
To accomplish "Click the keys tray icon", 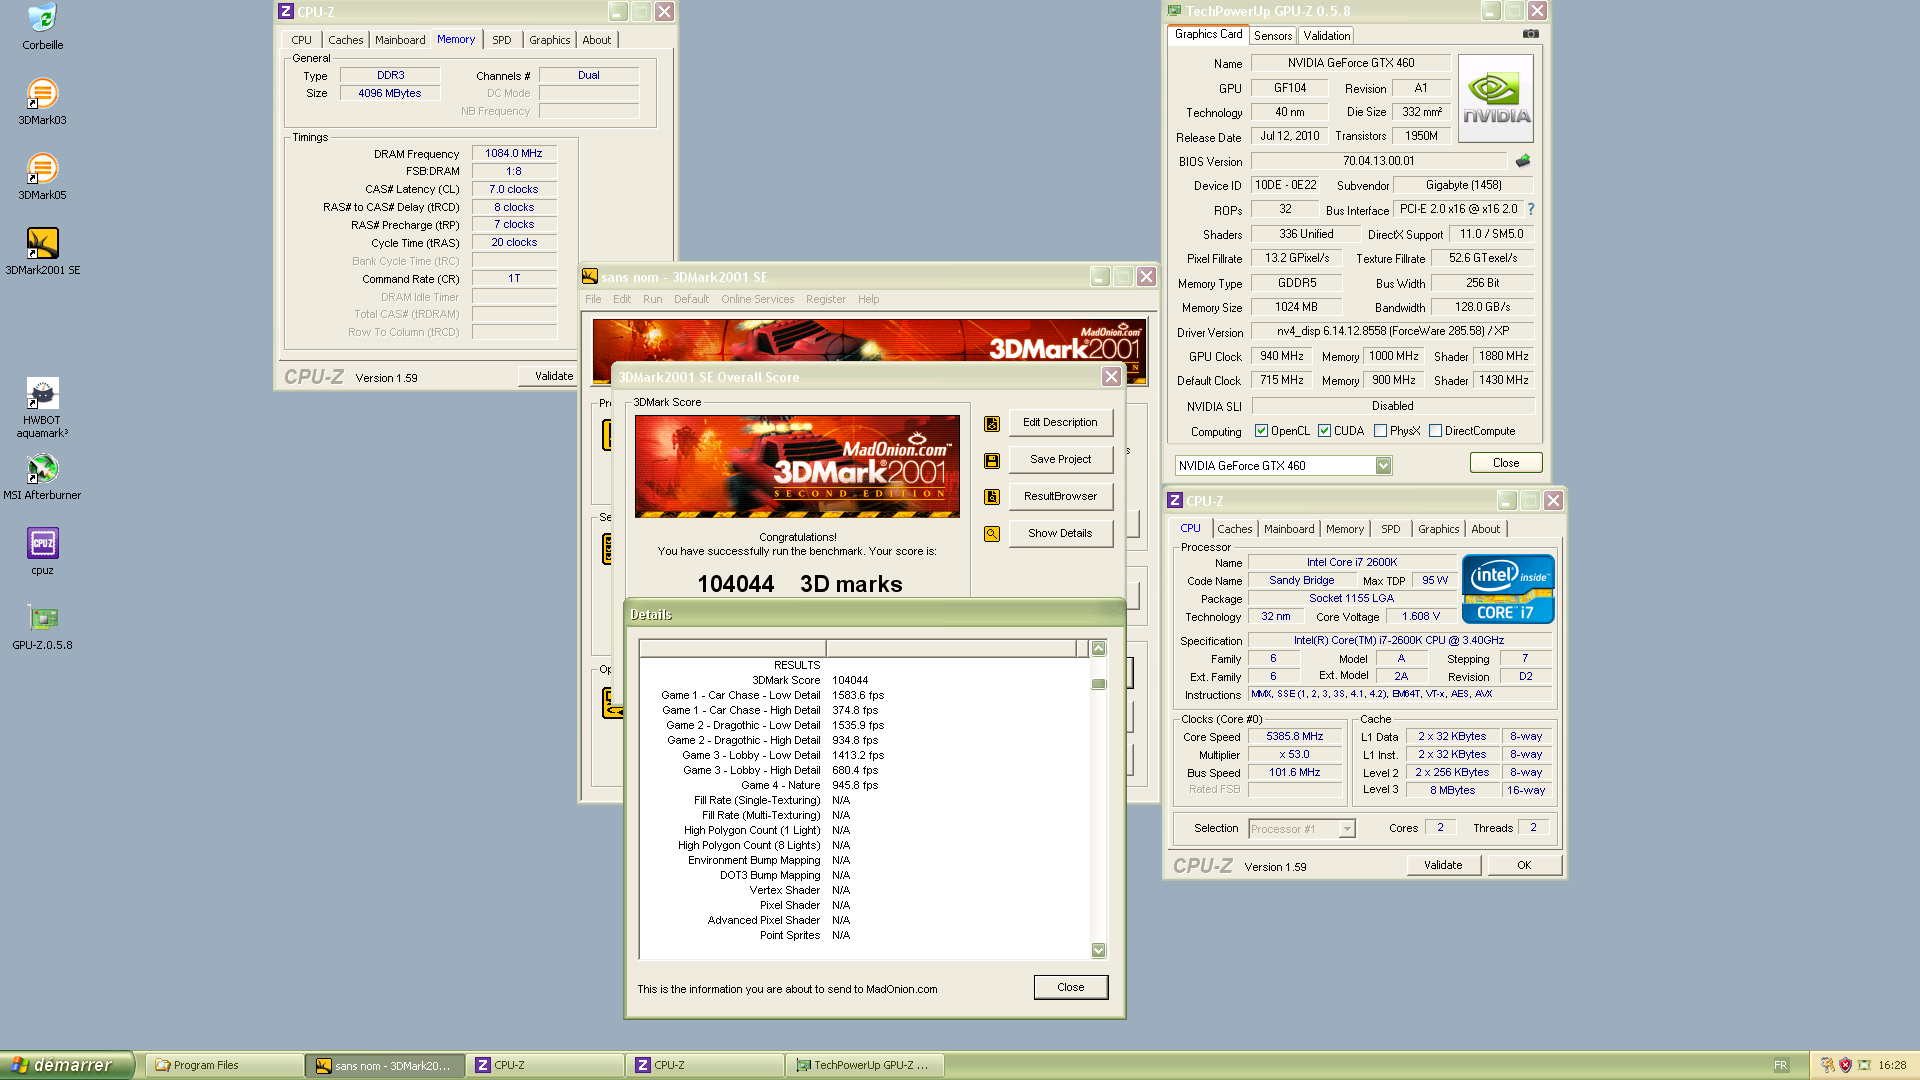I will point(1827,1065).
